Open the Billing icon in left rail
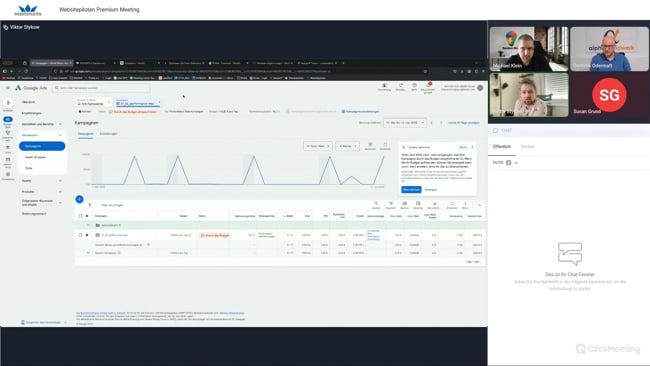This screenshot has height=366, width=650. (x=8, y=160)
